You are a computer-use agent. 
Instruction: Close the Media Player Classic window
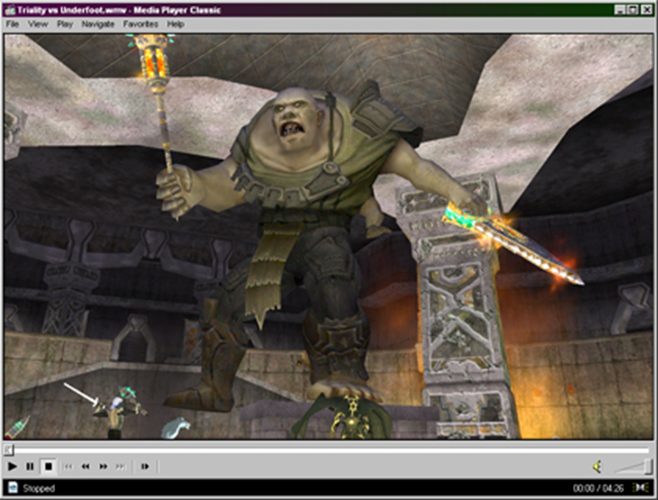click(x=647, y=10)
